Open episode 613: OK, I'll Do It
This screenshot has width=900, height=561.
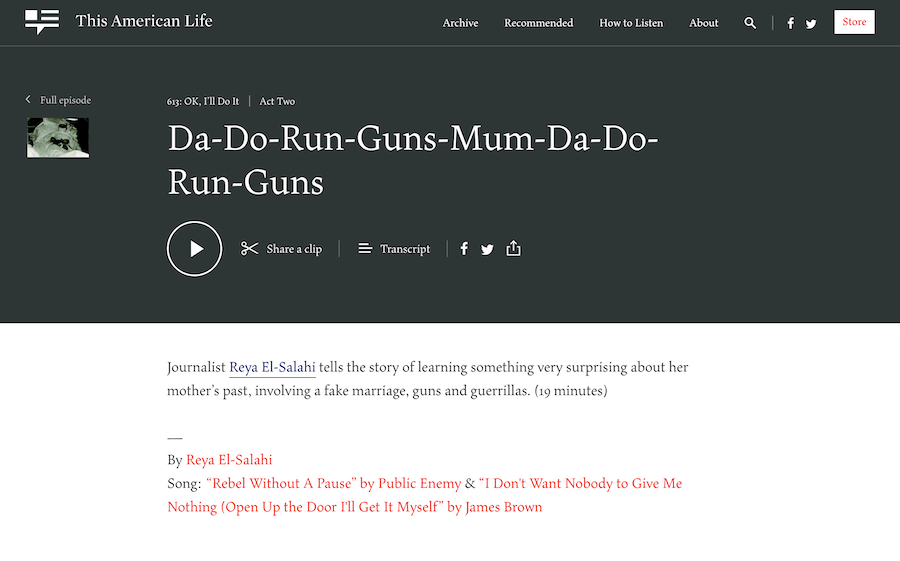203,101
